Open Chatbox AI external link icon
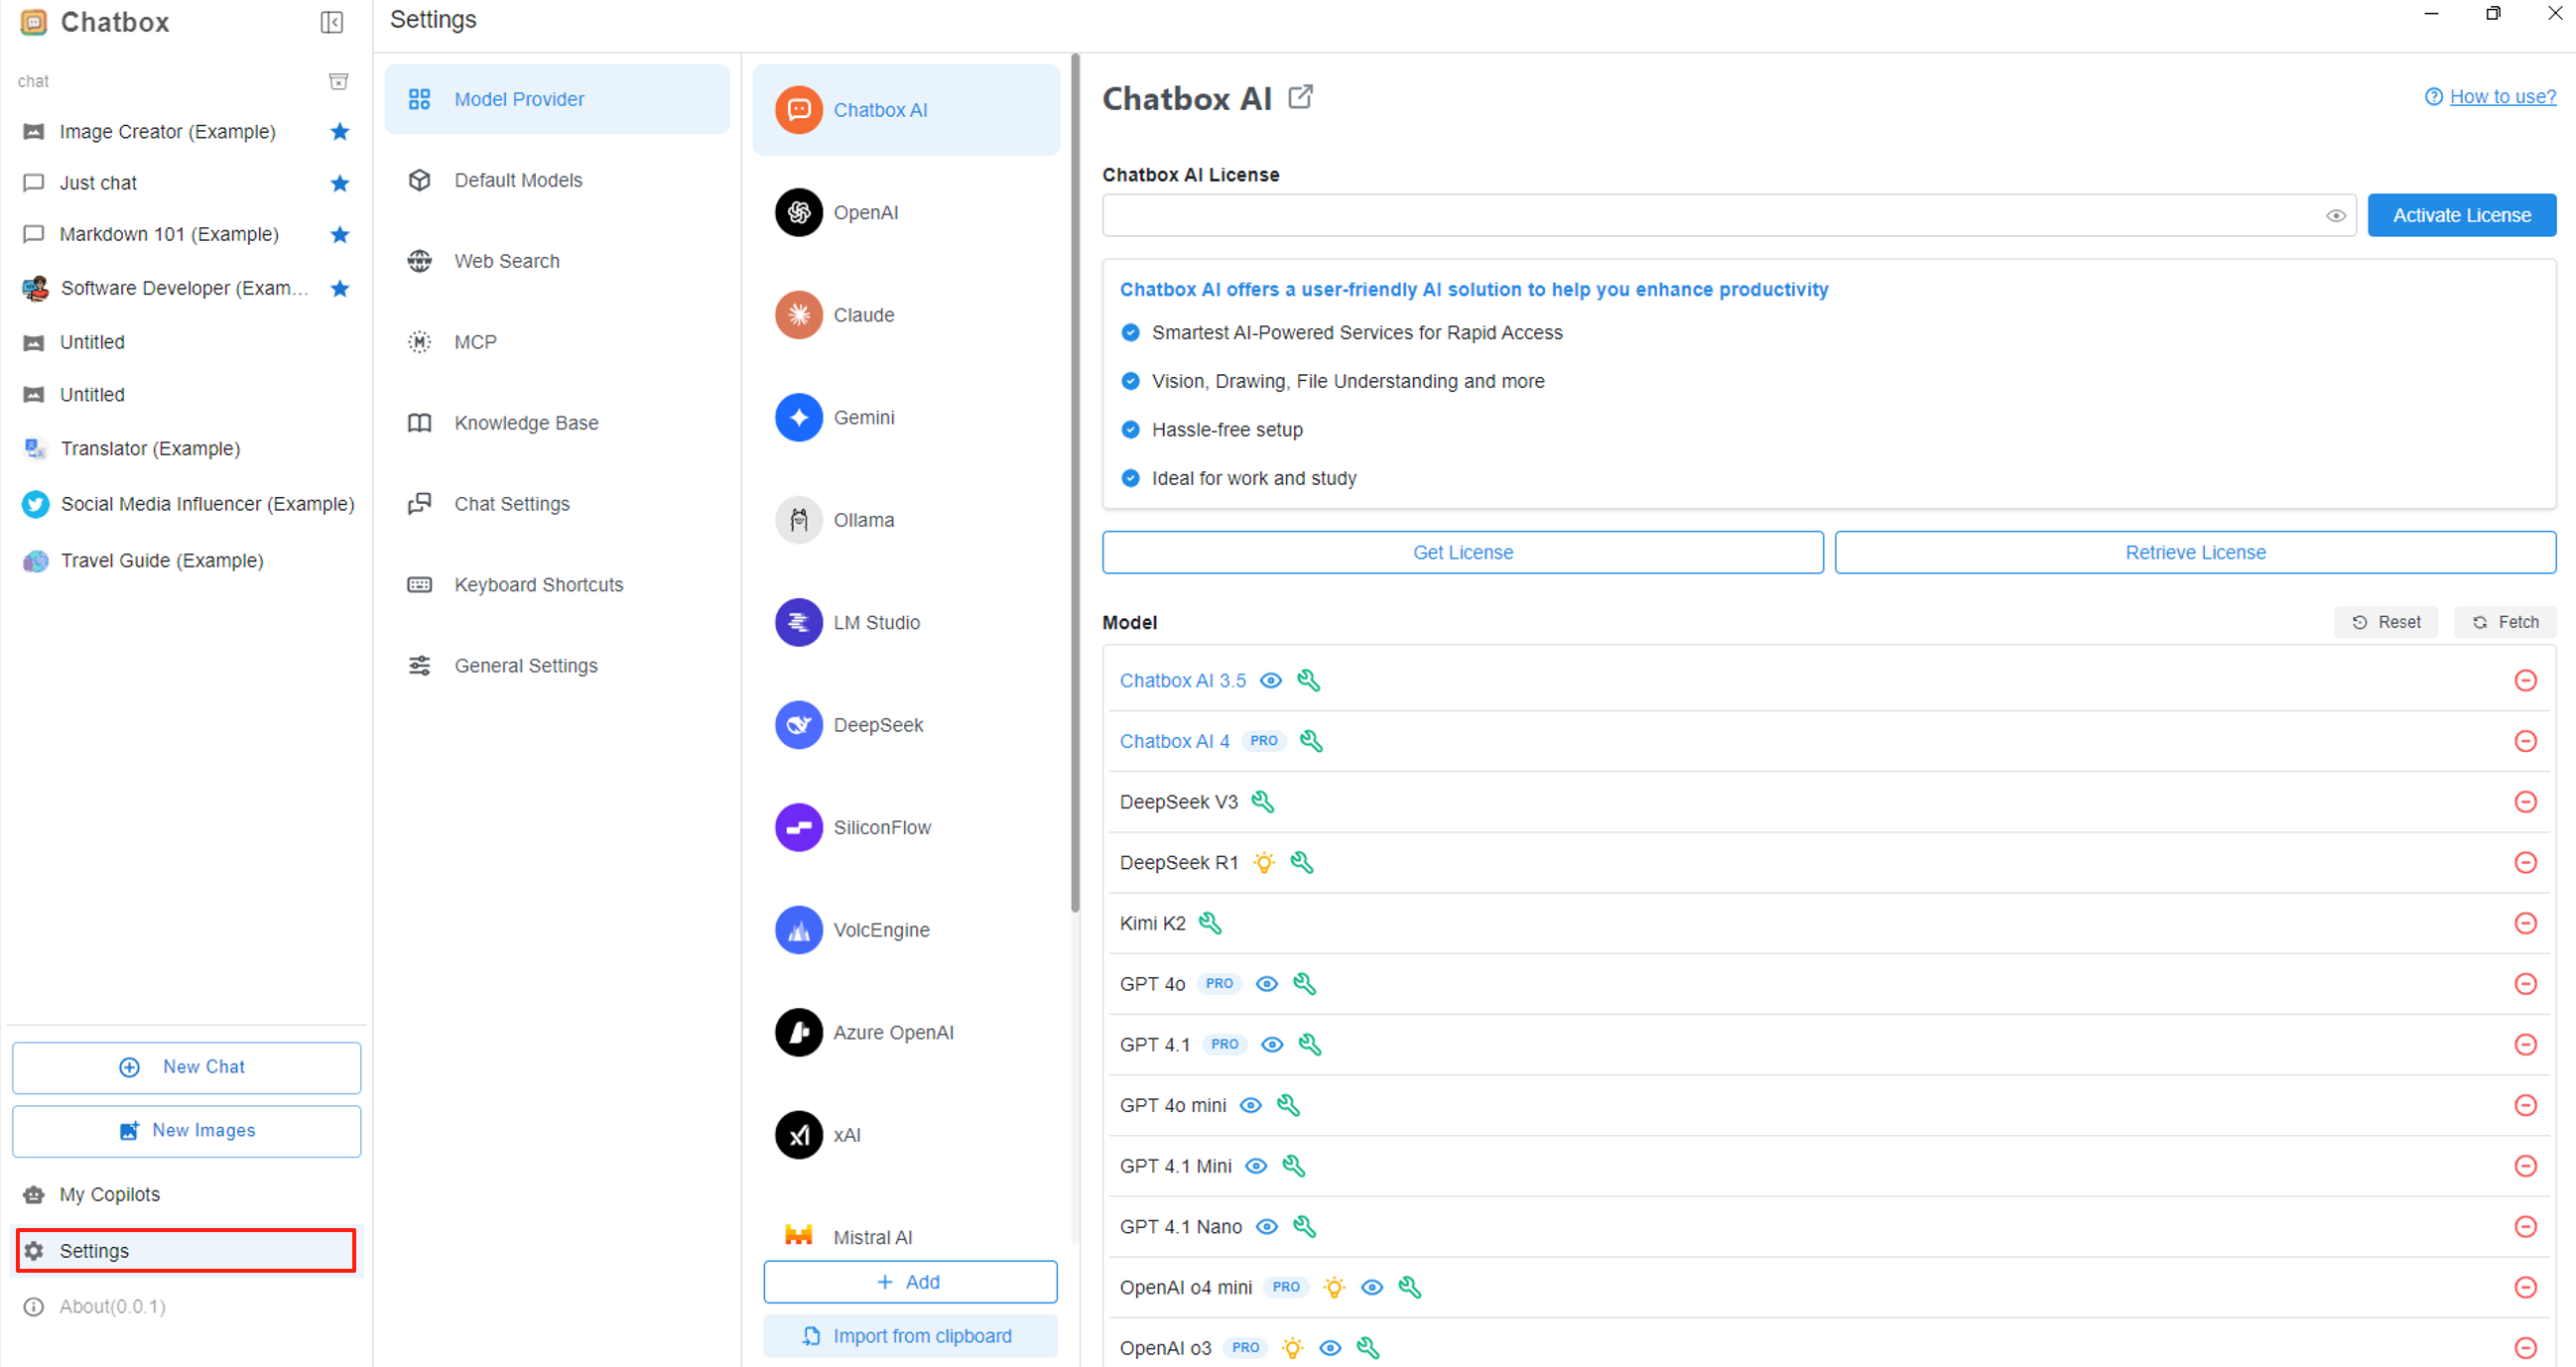Image resolution: width=2576 pixels, height=1367 pixels. tap(1300, 97)
